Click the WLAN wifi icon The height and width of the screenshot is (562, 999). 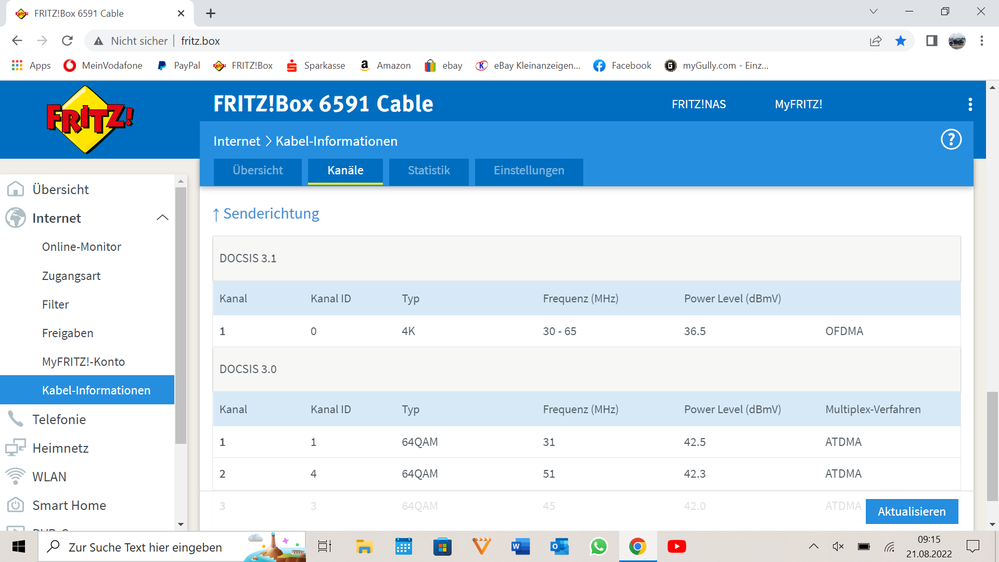click(15, 476)
